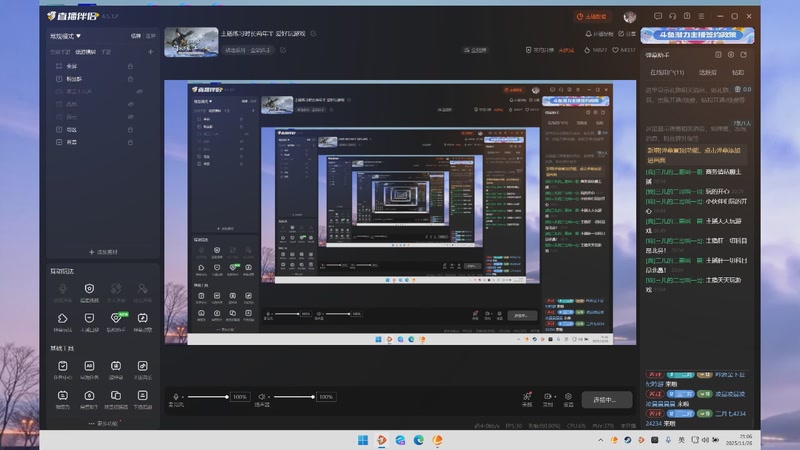The height and width of the screenshot is (450, 800).
Task: Toggle the lock on the second layer row
Action: (x=130, y=79)
